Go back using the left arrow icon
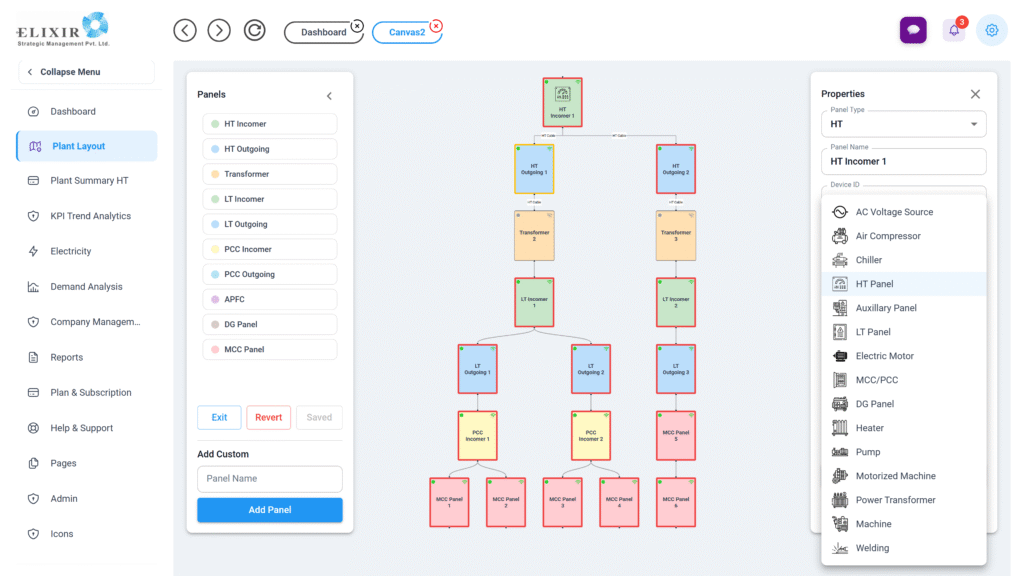 (x=185, y=30)
